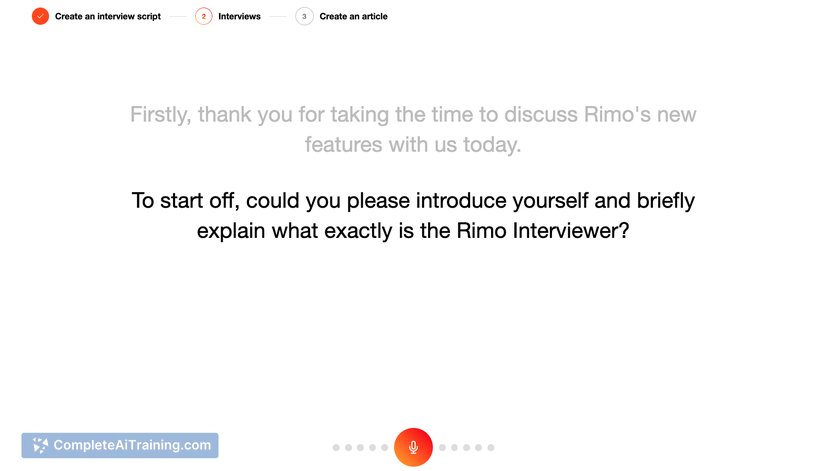Click the middle dot left of the microphone
This screenshot has width=820, height=471.
(360, 447)
